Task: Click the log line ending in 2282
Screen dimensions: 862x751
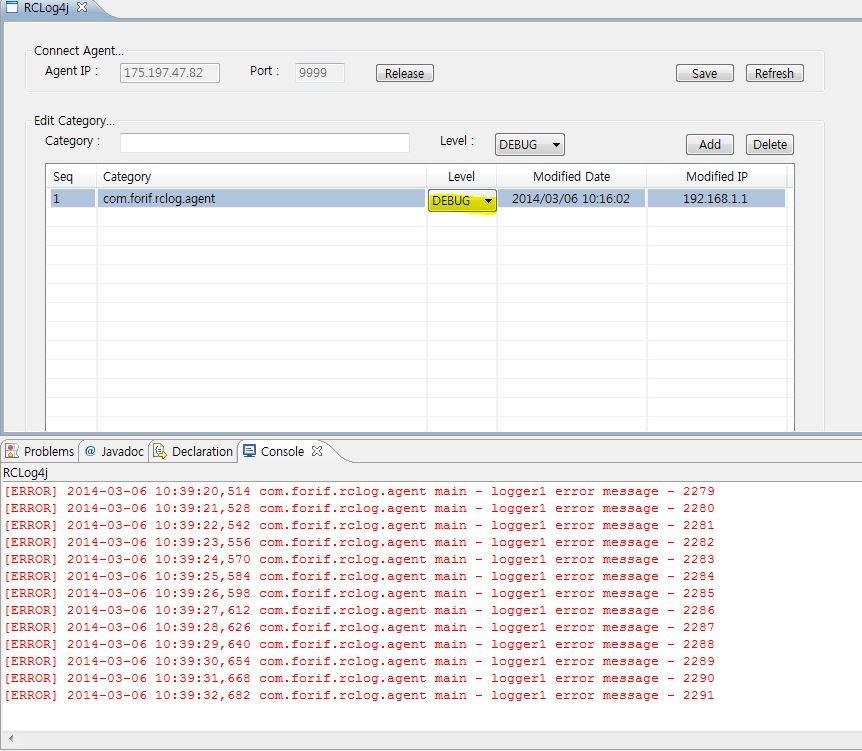Action: [x=359, y=543]
